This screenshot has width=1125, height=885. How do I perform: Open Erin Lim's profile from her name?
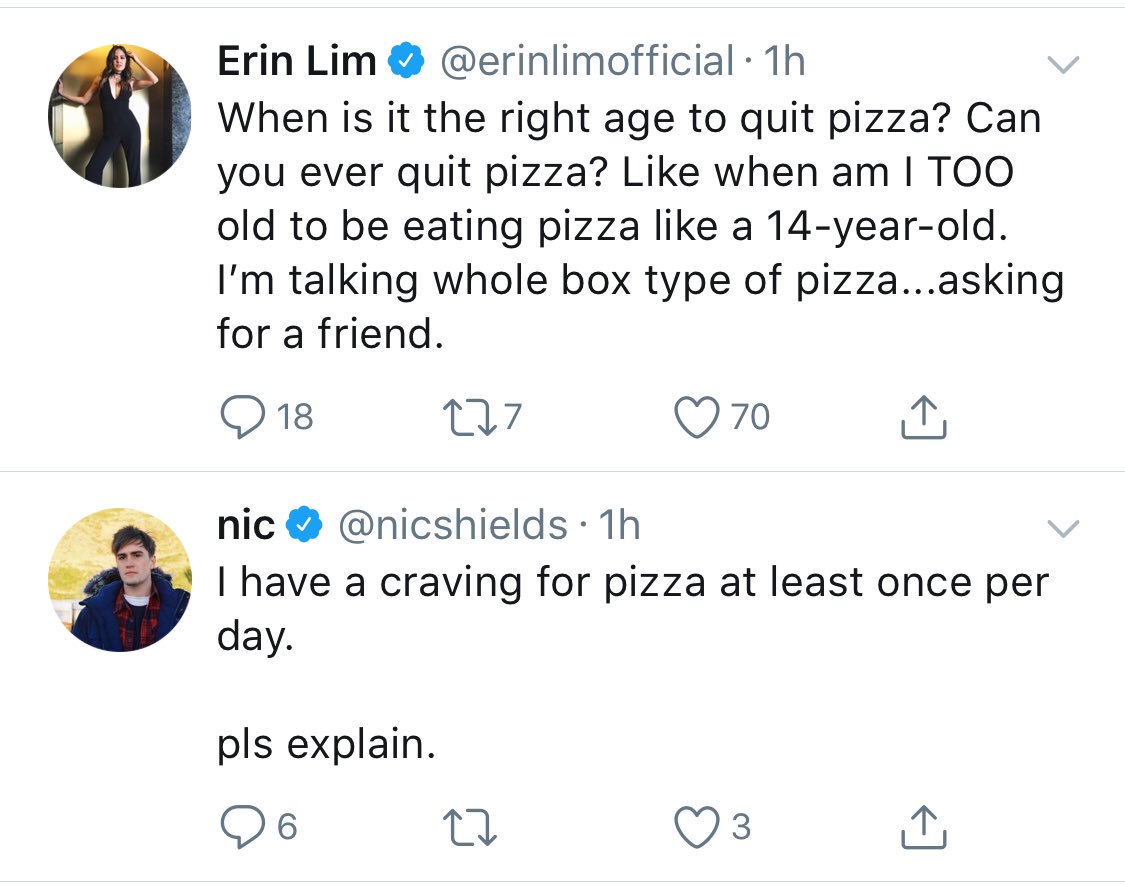point(296,62)
